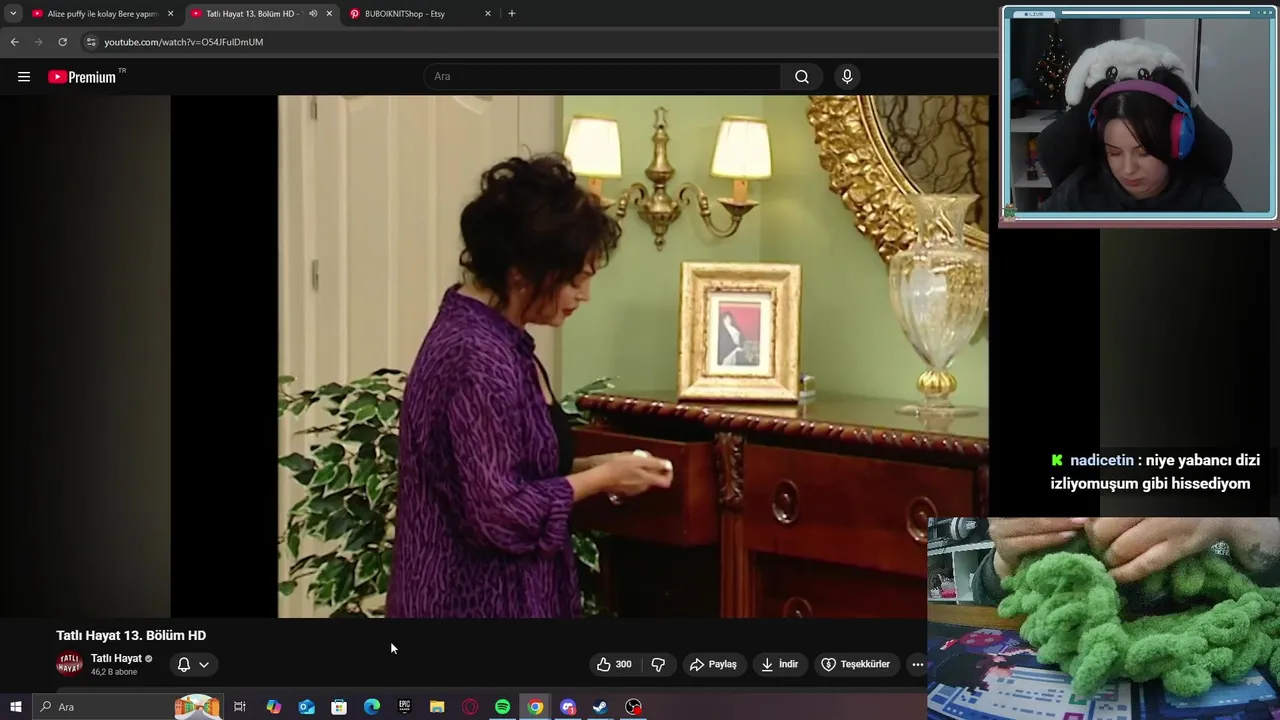Launch Opera browser from taskbar
Viewport: 1280px width, 720px height.
470,707
